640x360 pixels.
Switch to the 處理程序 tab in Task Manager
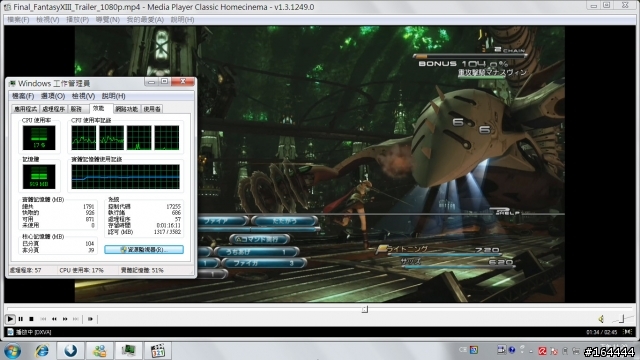coord(53,109)
